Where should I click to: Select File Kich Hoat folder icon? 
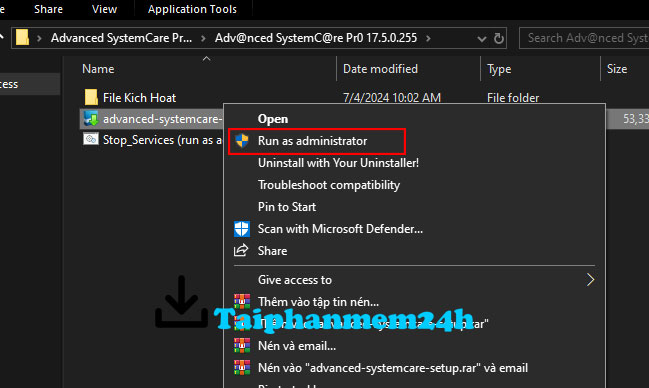click(x=91, y=97)
